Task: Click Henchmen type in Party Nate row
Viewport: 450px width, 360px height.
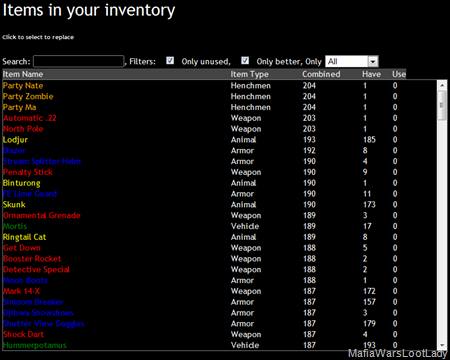Action: click(x=251, y=86)
